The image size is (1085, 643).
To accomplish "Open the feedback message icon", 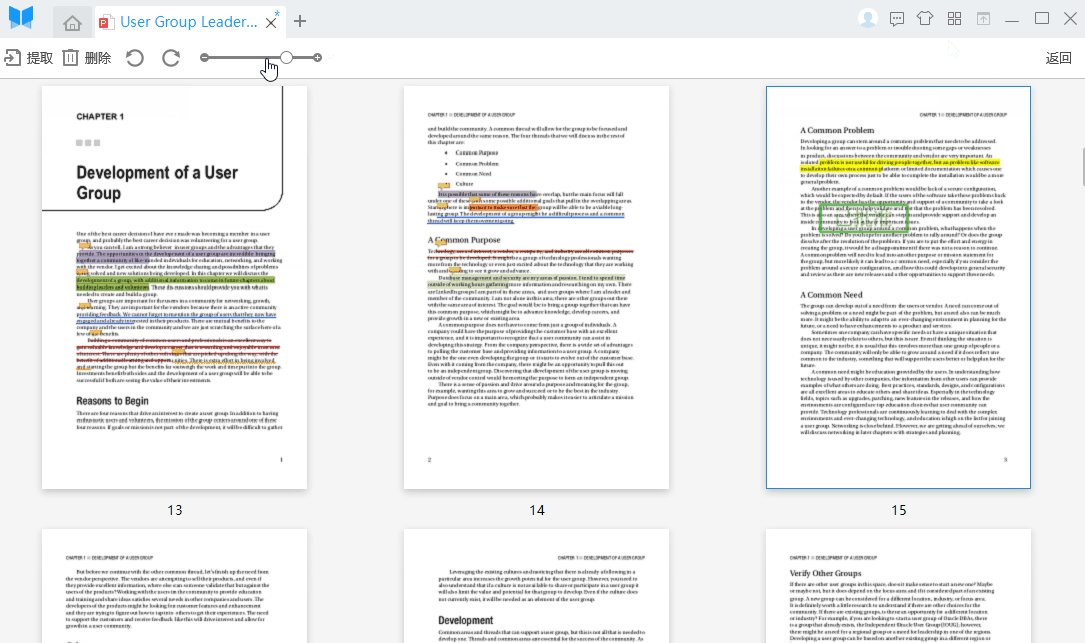I will (x=897, y=19).
